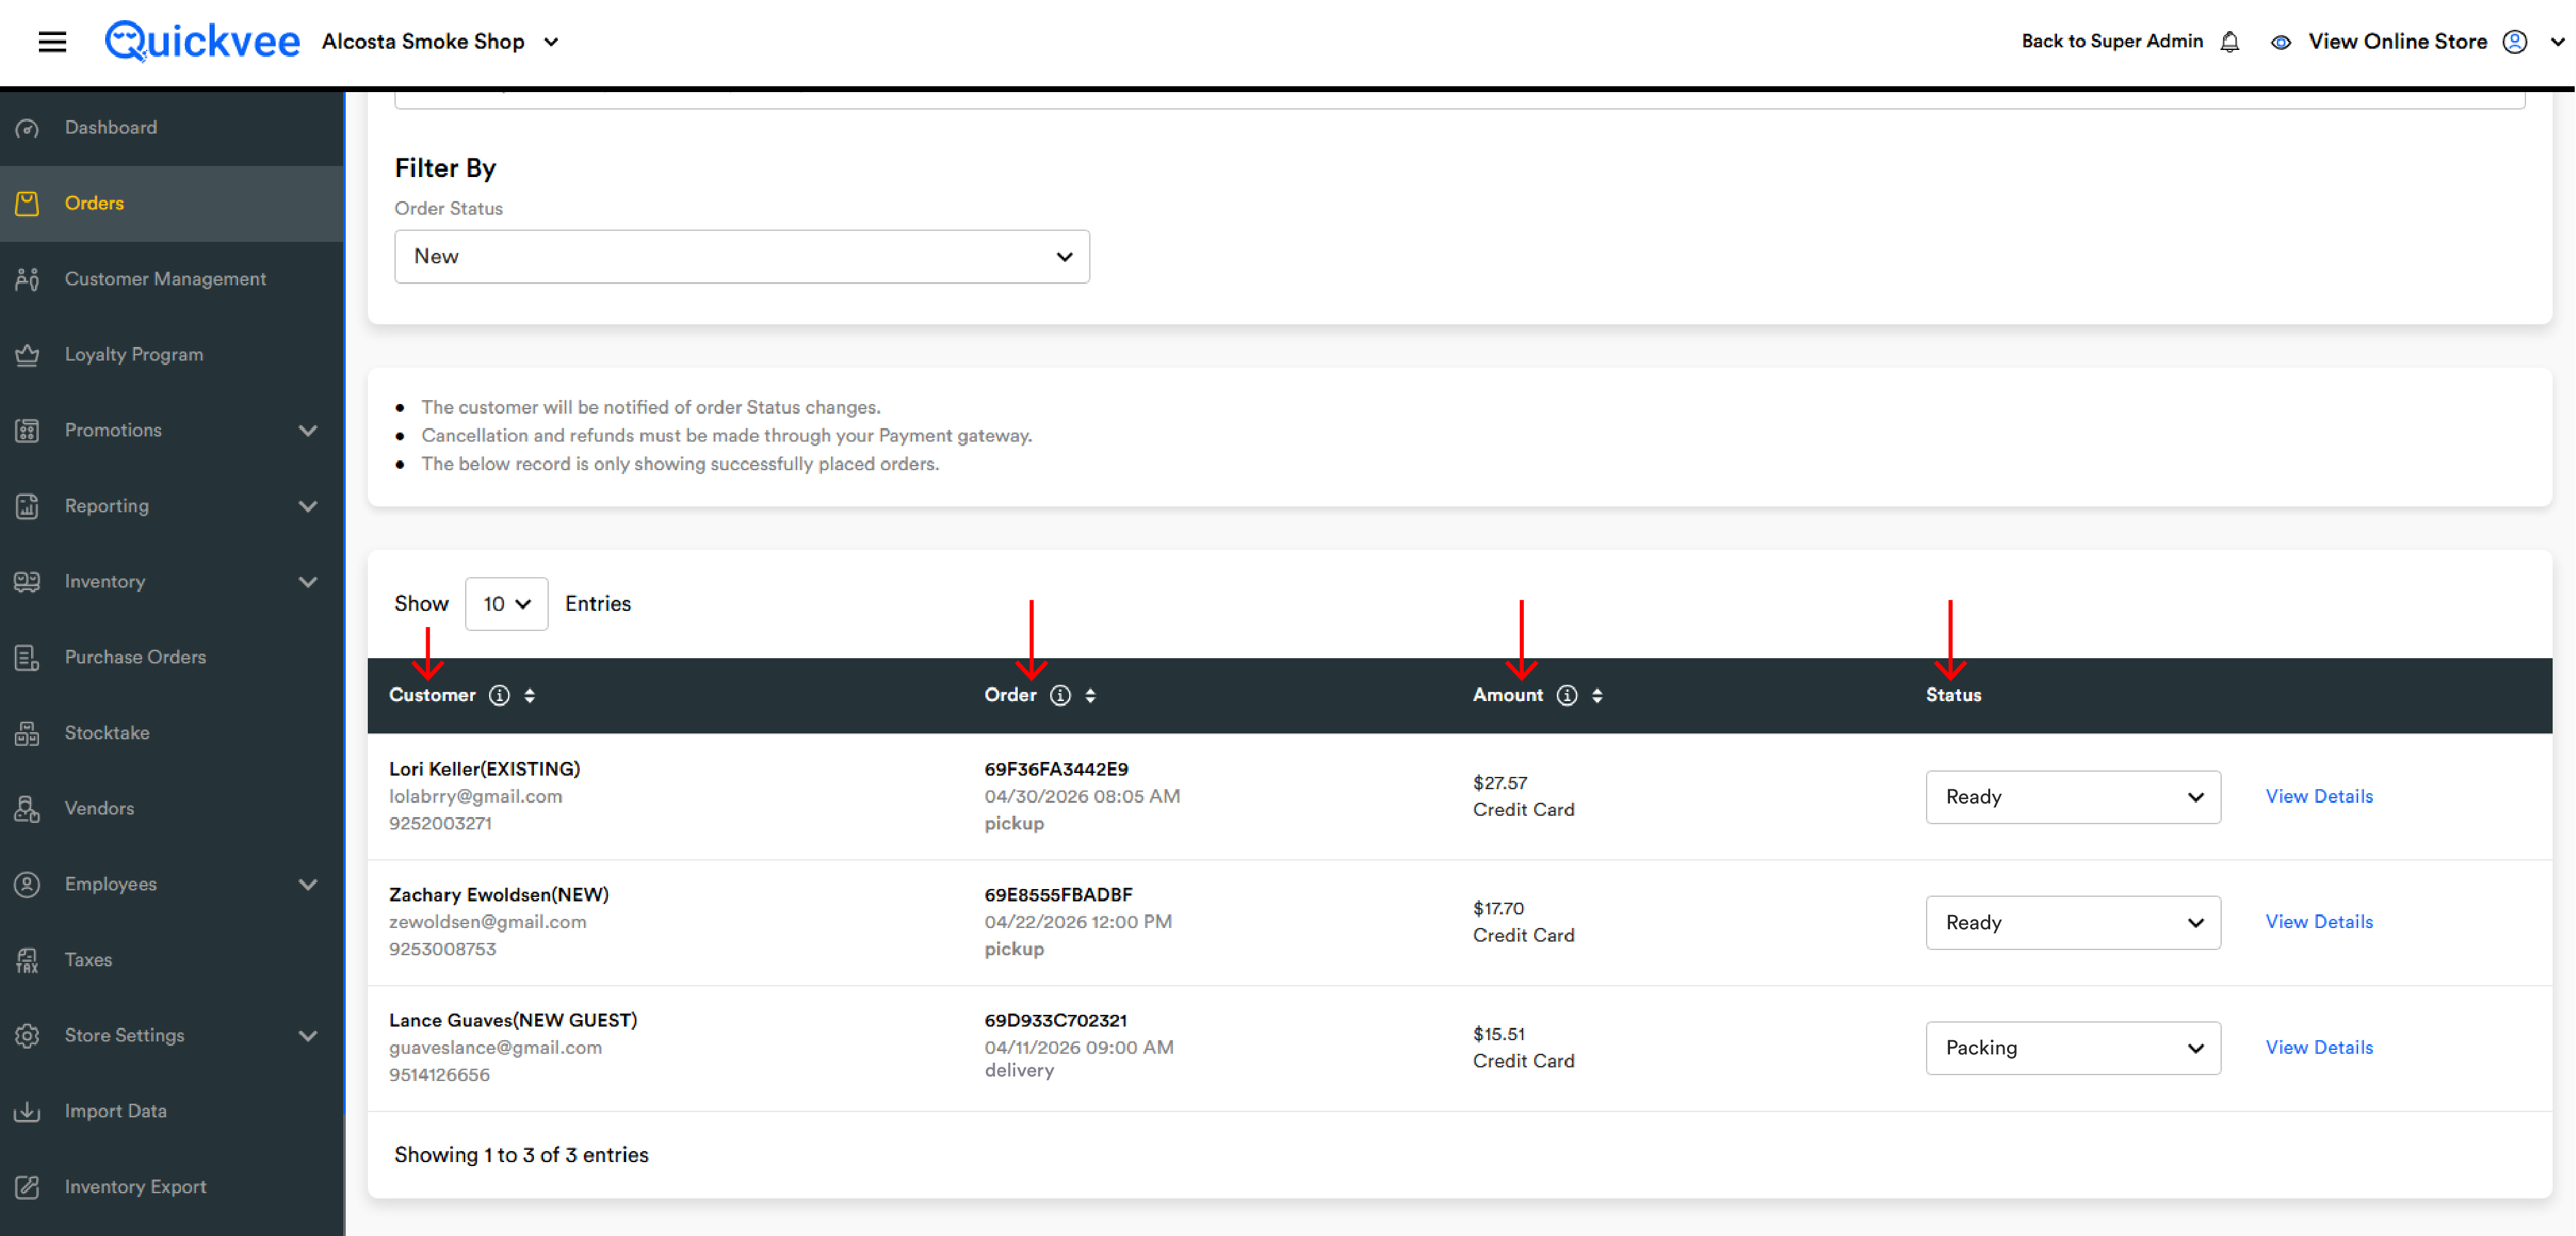Expand the Store Settings submenu chevron
This screenshot has width=2576, height=1236.
pyautogui.click(x=308, y=1035)
